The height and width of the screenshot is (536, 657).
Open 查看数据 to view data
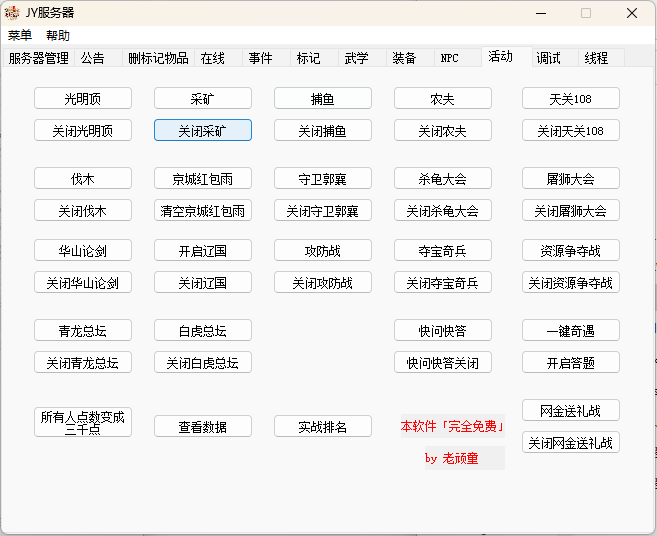pyautogui.click(x=202, y=427)
